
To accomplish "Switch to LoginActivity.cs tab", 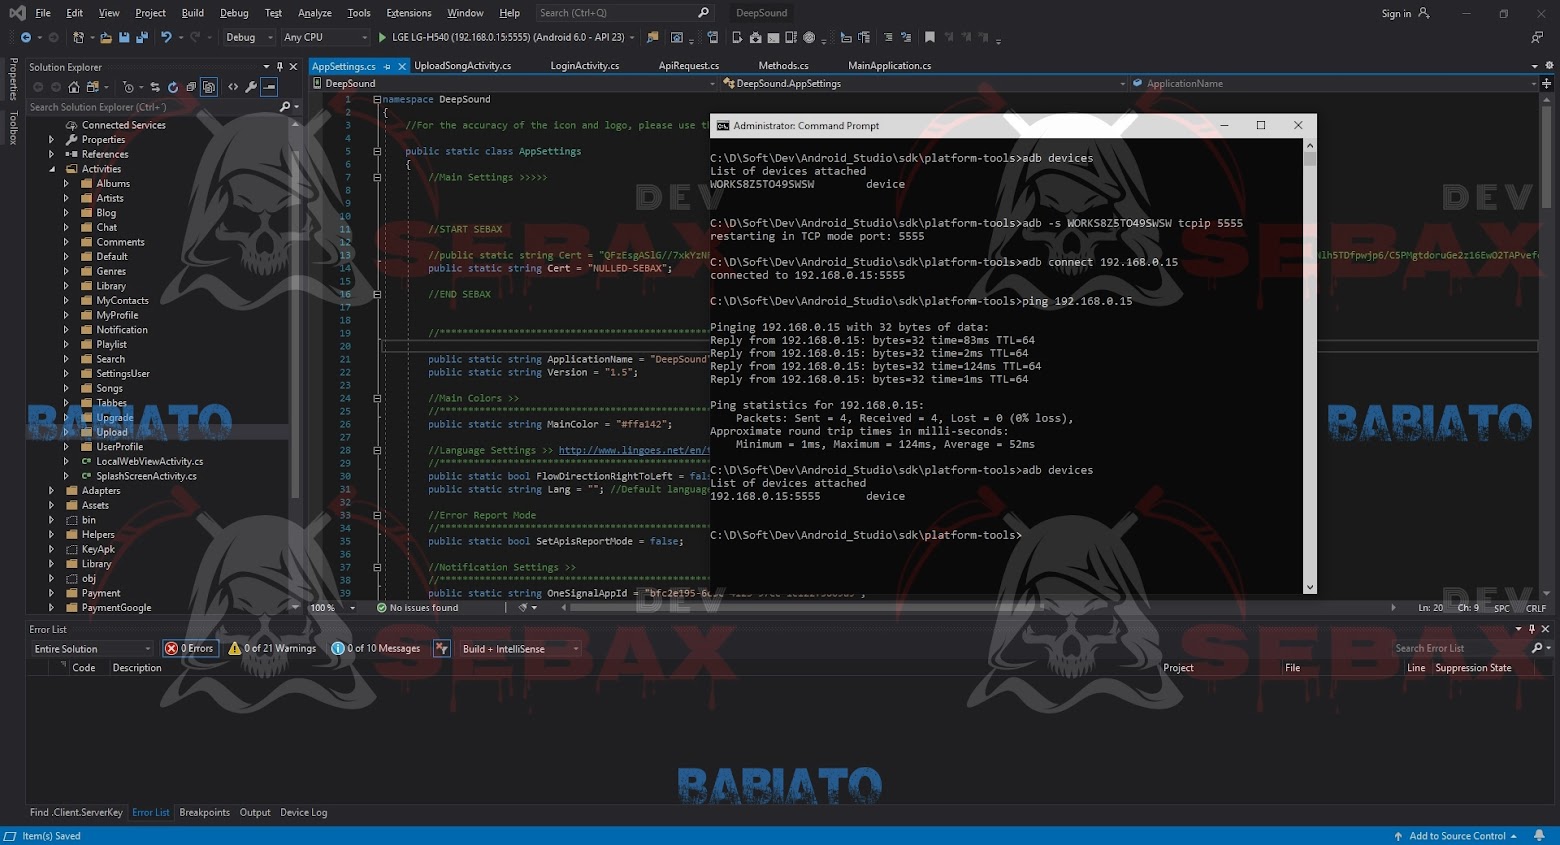I will pos(585,66).
